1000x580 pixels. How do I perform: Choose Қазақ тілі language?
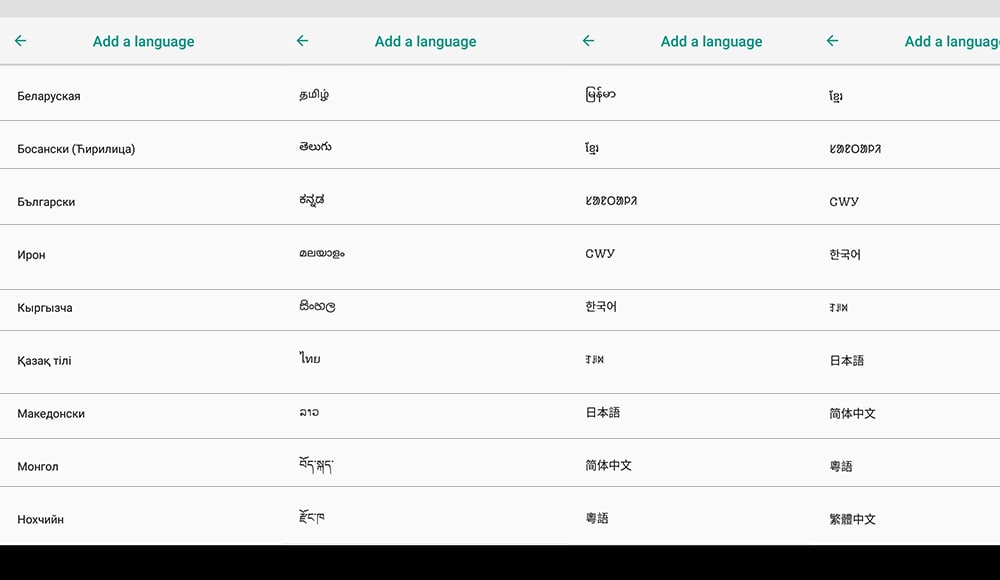click(44, 361)
